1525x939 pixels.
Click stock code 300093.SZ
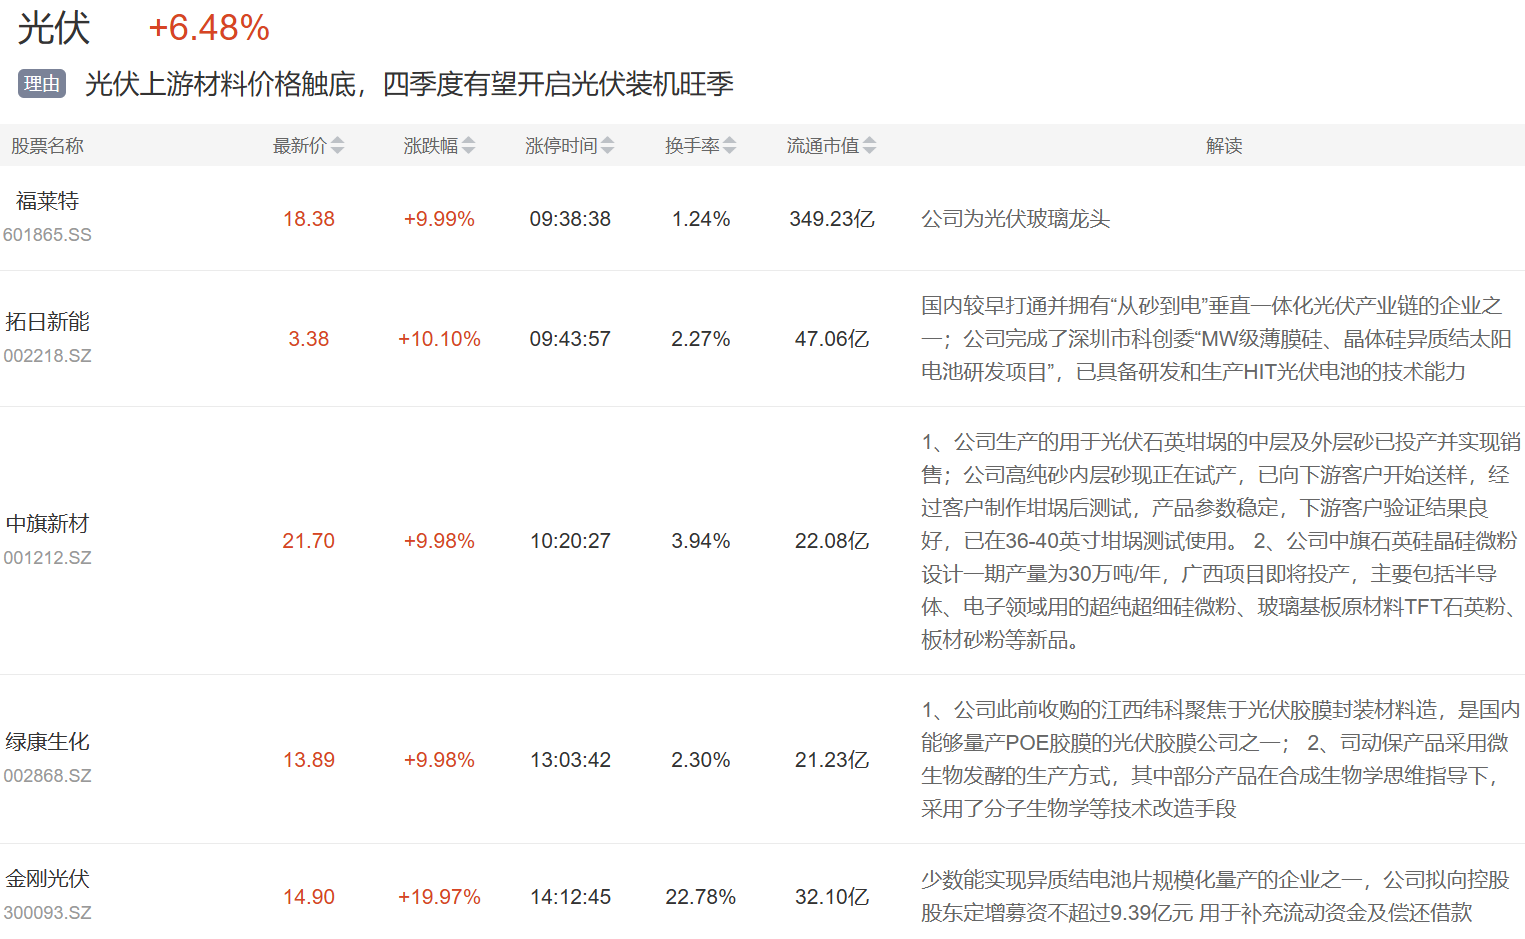point(47,913)
